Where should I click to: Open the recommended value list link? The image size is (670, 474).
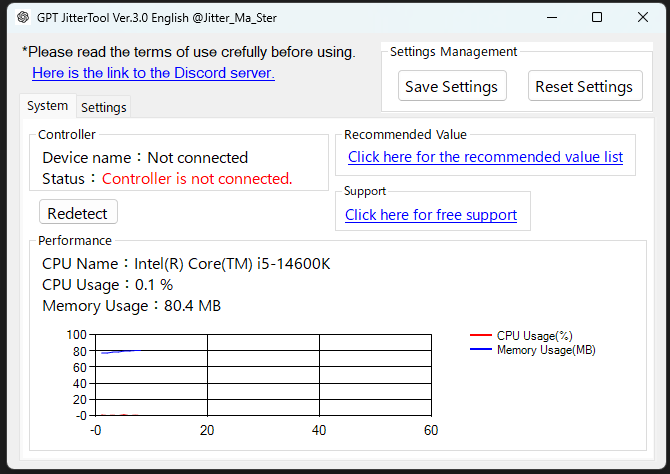pos(485,157)
